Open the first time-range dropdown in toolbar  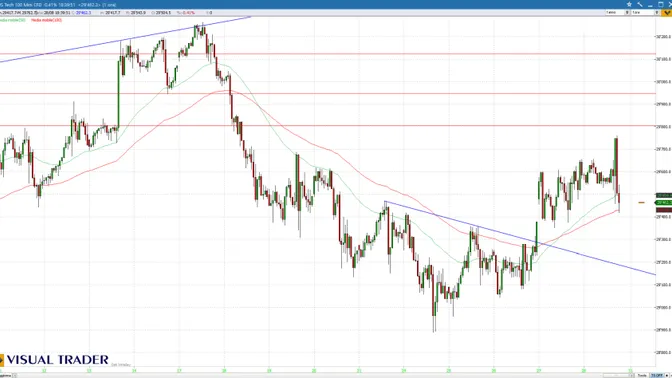click(x=618, y=13)
